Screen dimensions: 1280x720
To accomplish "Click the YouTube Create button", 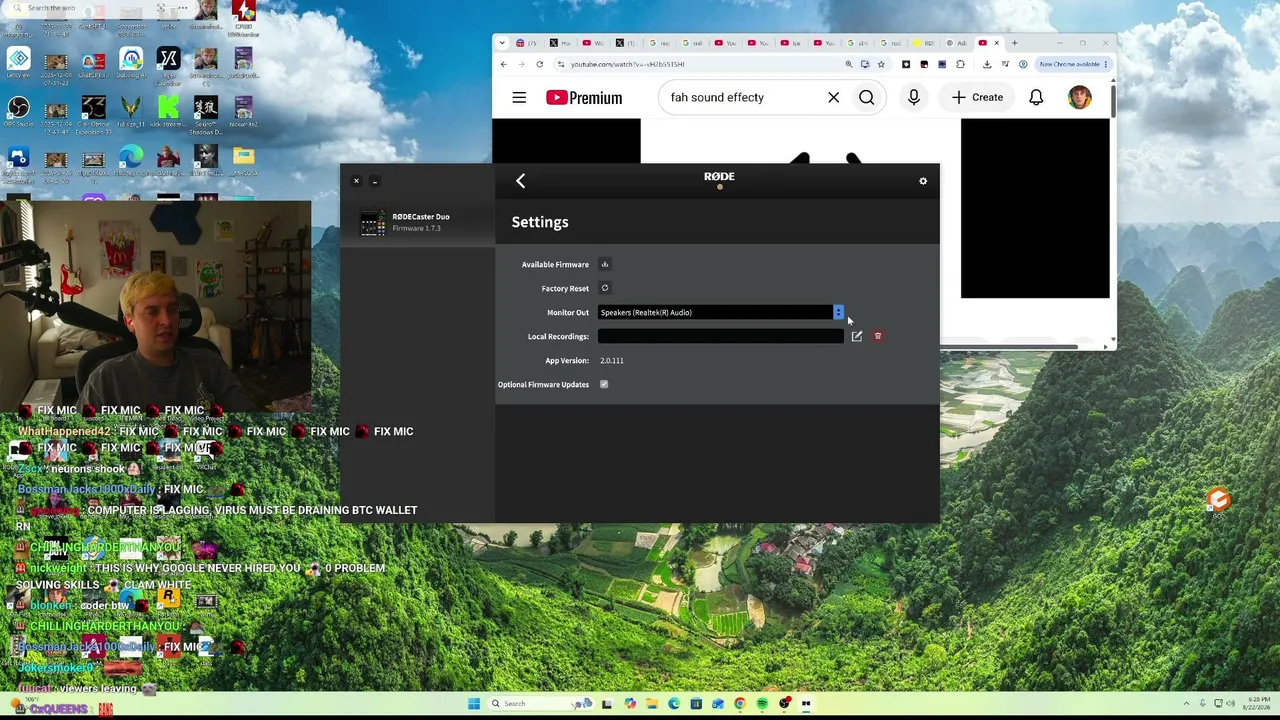I will click(x=977, y=97).
